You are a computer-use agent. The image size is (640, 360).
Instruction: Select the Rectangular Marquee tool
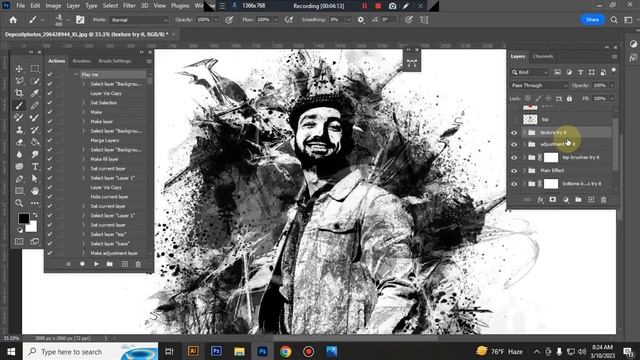point(35,69)
